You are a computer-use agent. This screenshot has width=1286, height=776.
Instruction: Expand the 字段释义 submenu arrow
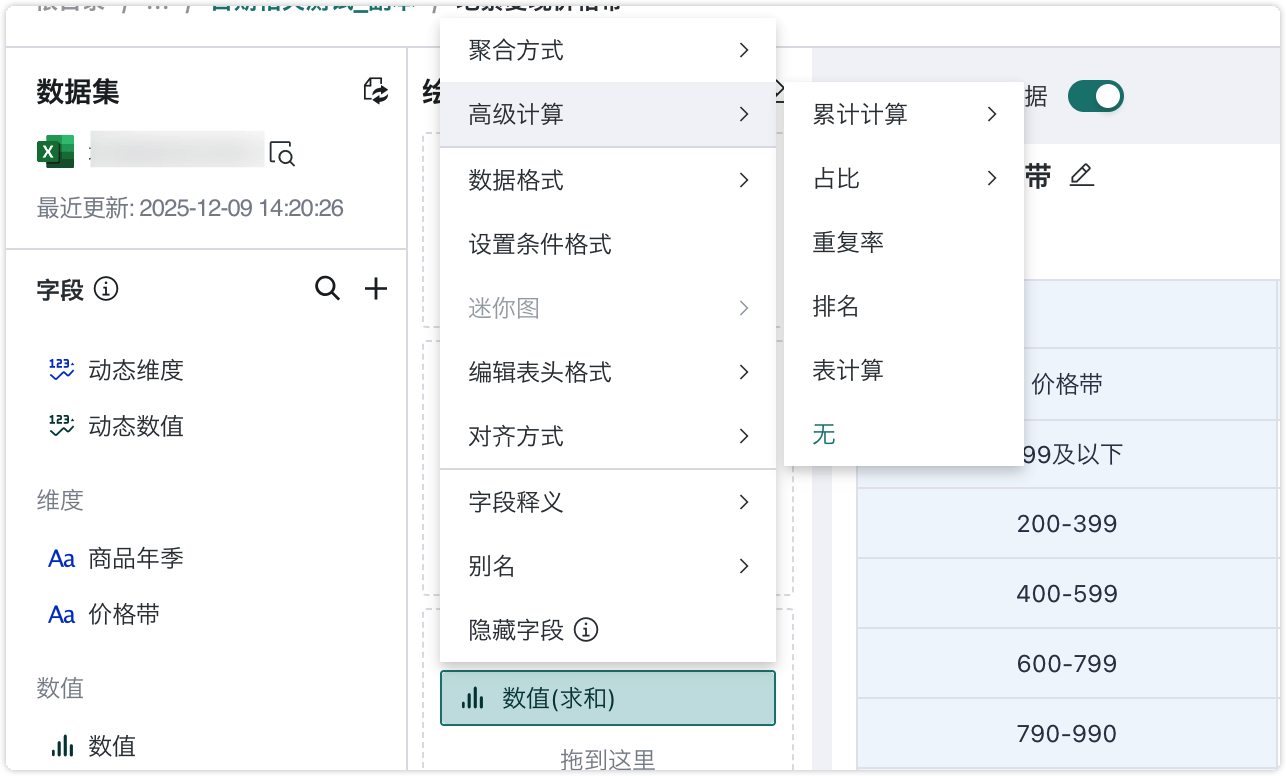pyautogui.click(x=744, y=502)
